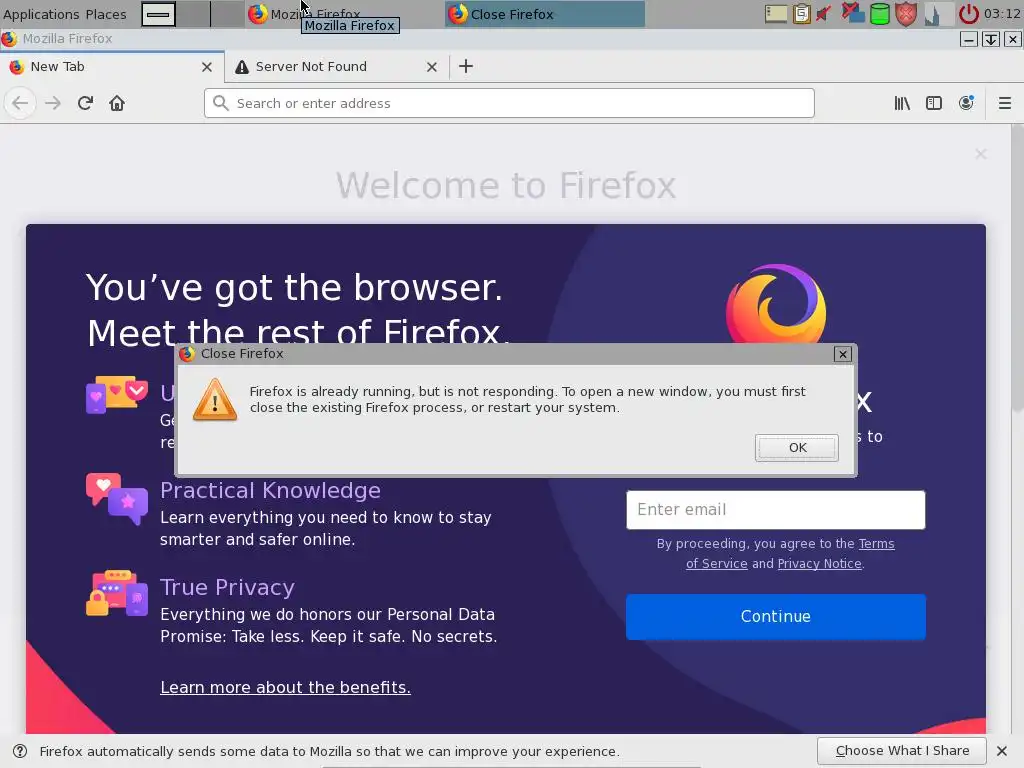This screenshot has height=768, width=1024.
Task: Reload the current page
Action: pos(85,103)
